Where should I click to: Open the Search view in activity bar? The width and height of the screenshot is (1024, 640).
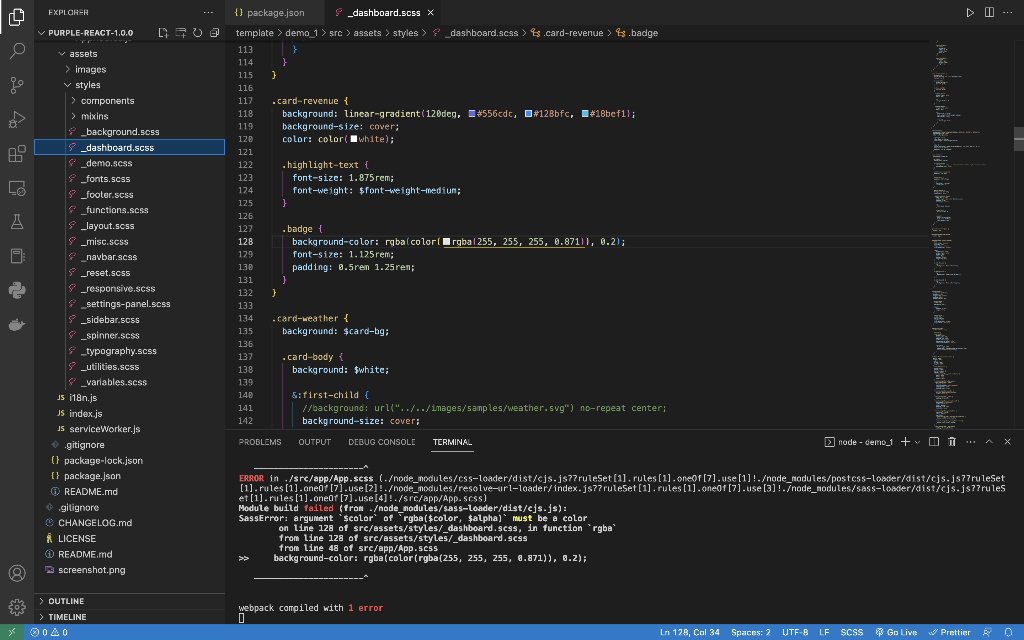(x=17, y=50)
